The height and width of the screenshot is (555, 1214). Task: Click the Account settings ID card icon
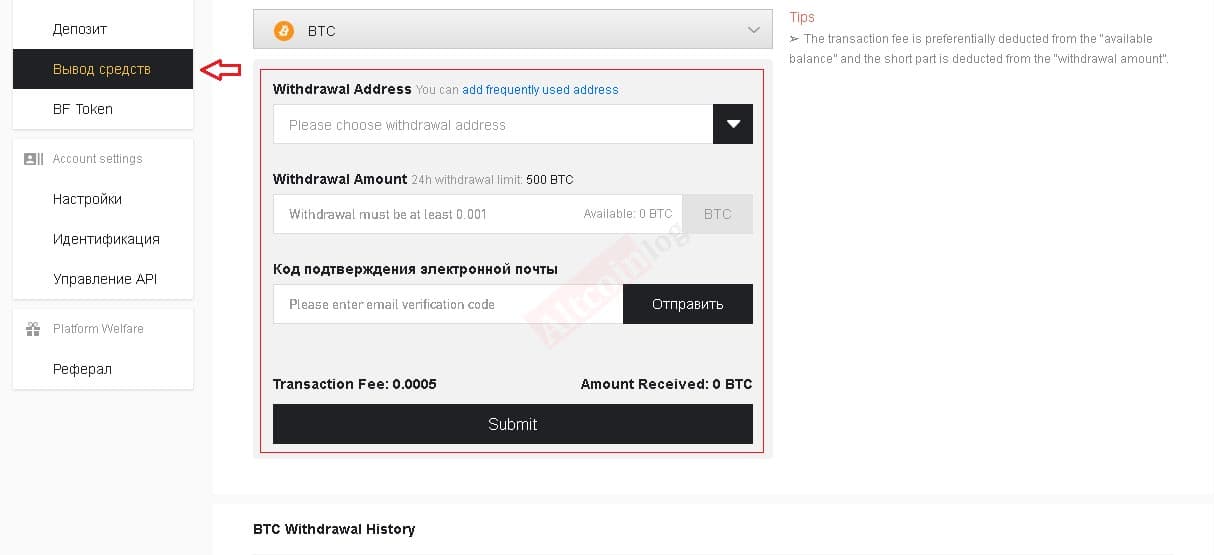coord(33,159)
